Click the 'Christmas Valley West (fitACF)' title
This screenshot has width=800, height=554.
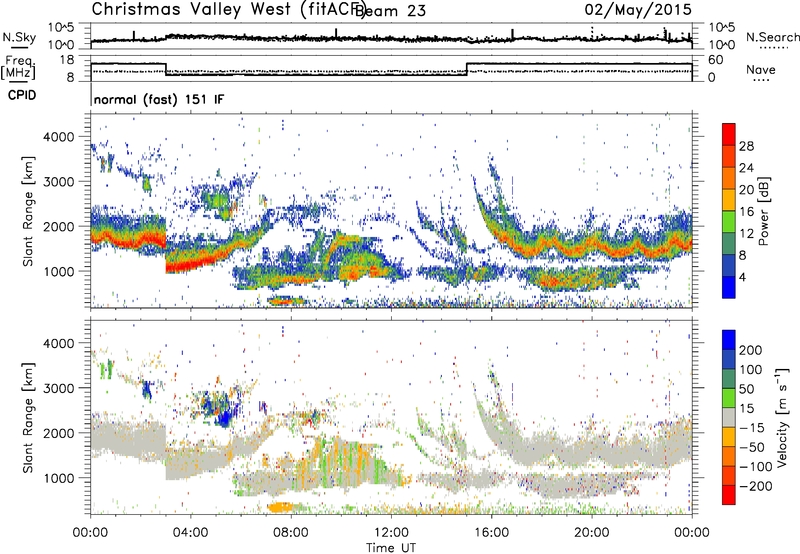(x=229, y=10)
